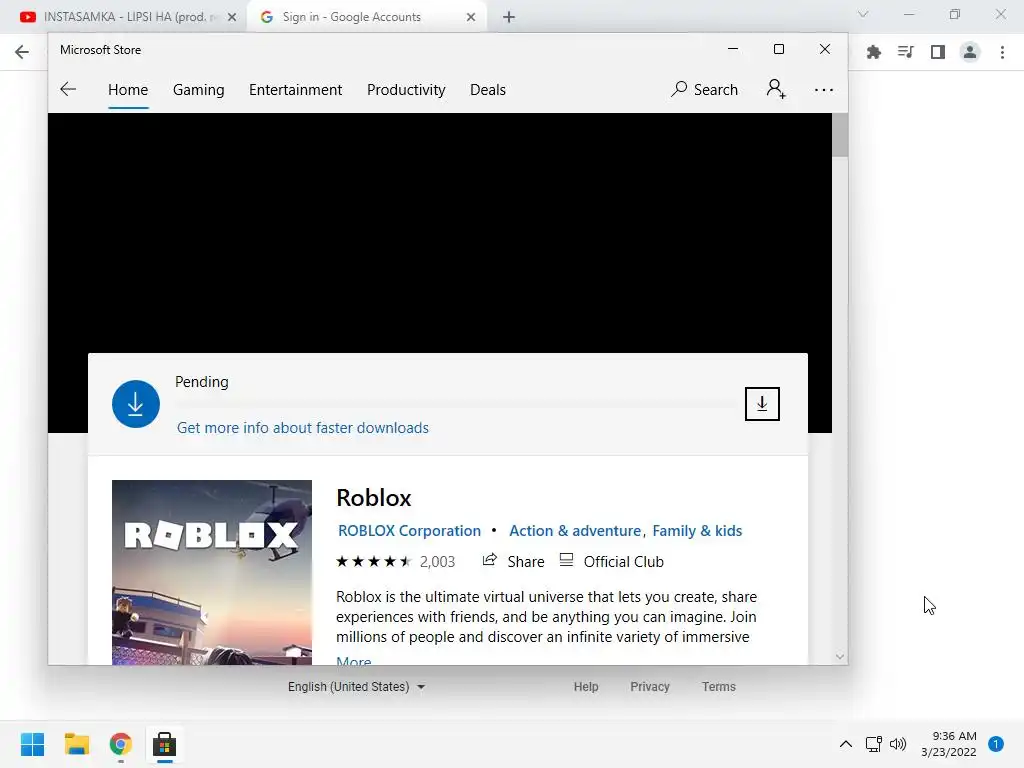
Task: Click the scrollbar down arrow in Store
Action: tap(840, 656)
